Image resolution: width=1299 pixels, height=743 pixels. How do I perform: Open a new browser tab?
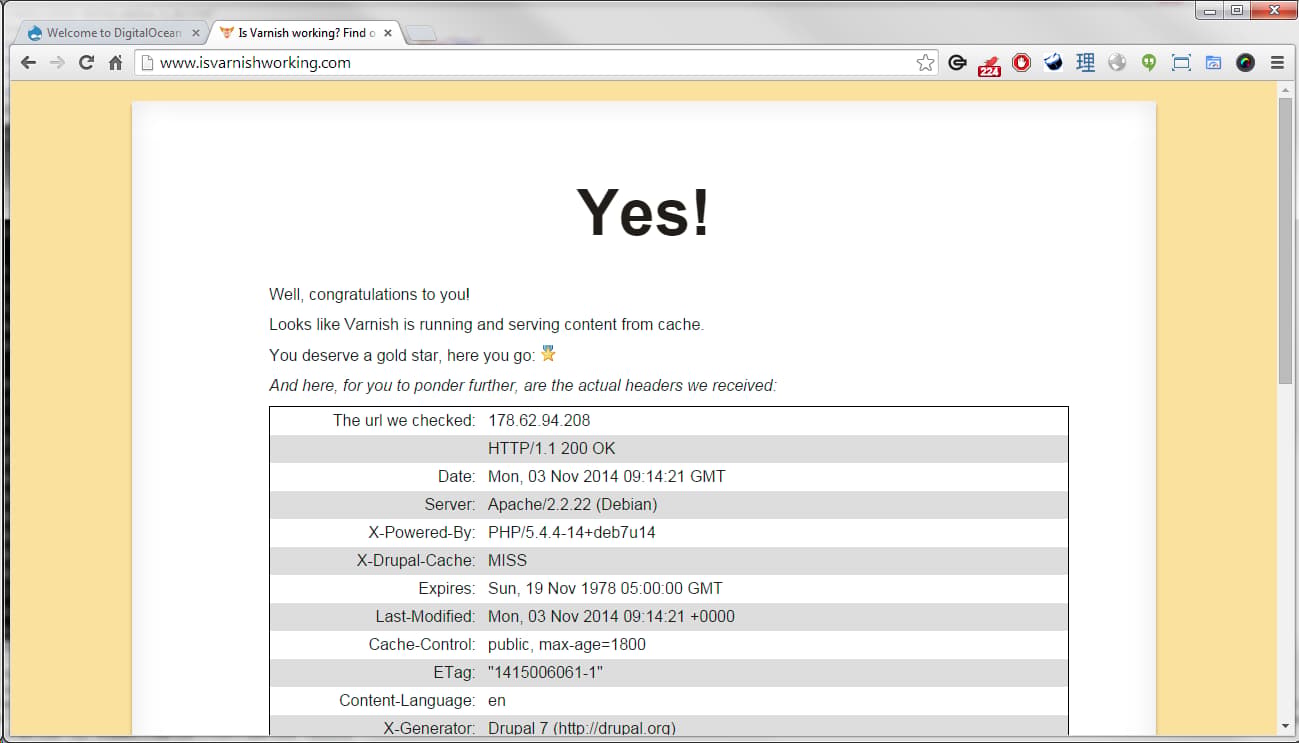pyautogui.click(x=422, y=34)
